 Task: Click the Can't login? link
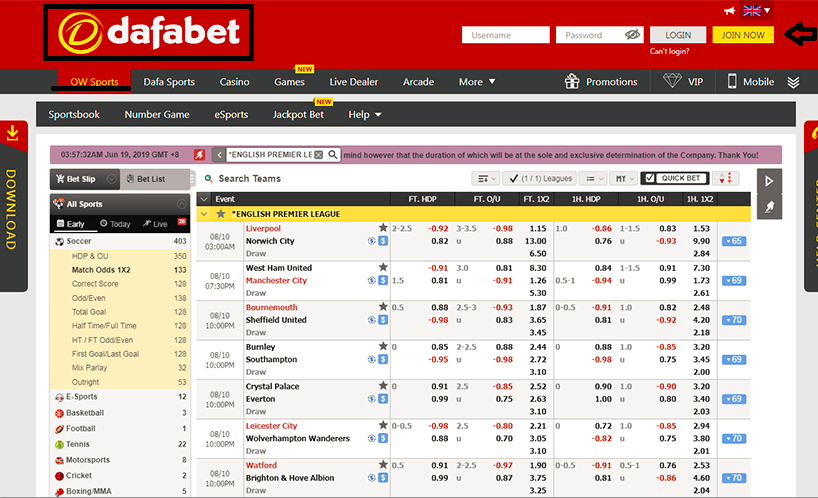click(x=669, y=51)
